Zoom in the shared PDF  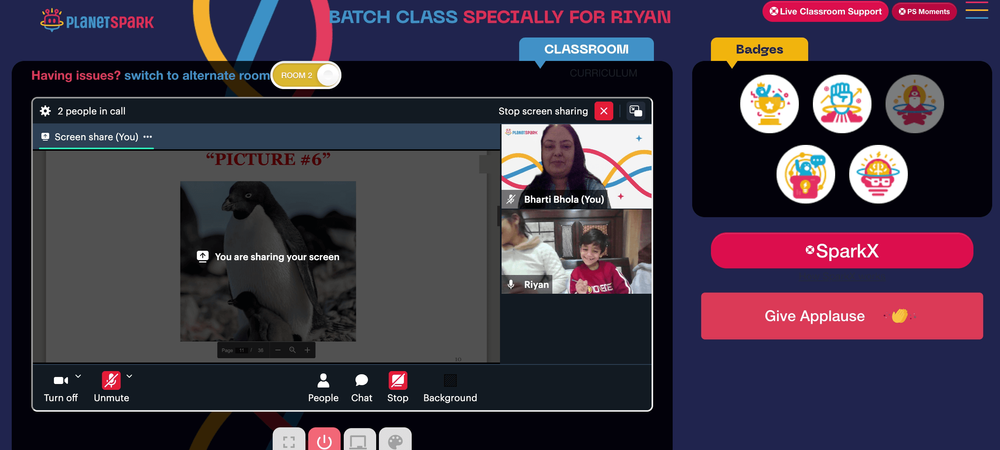click(x=307, y=350)
